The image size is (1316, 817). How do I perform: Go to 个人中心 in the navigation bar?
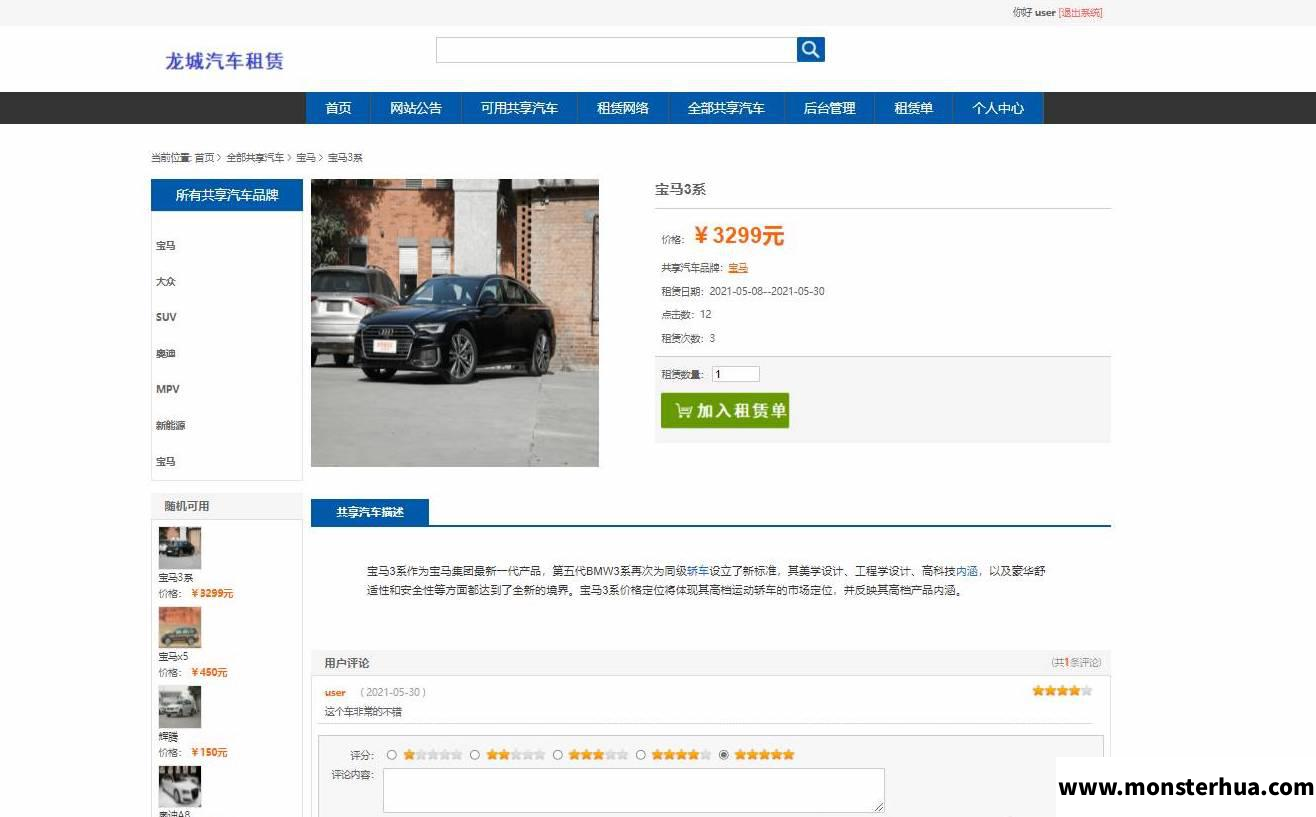(998, 108)
